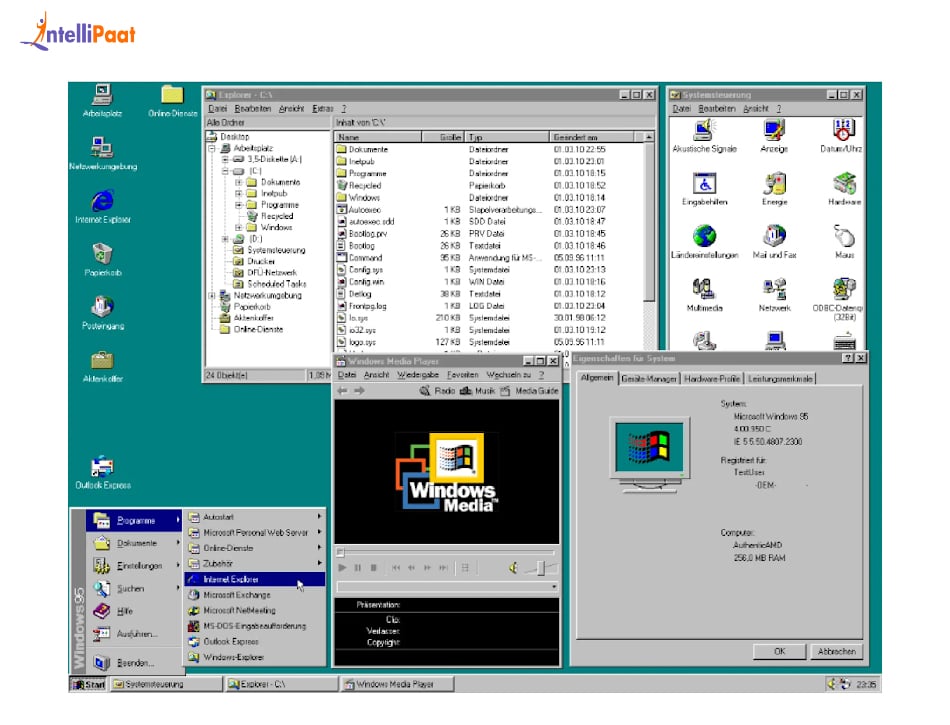Open Einstellungen in the Start menu
Viewport: 950px width, 725px height.
[x=134, y=566]
